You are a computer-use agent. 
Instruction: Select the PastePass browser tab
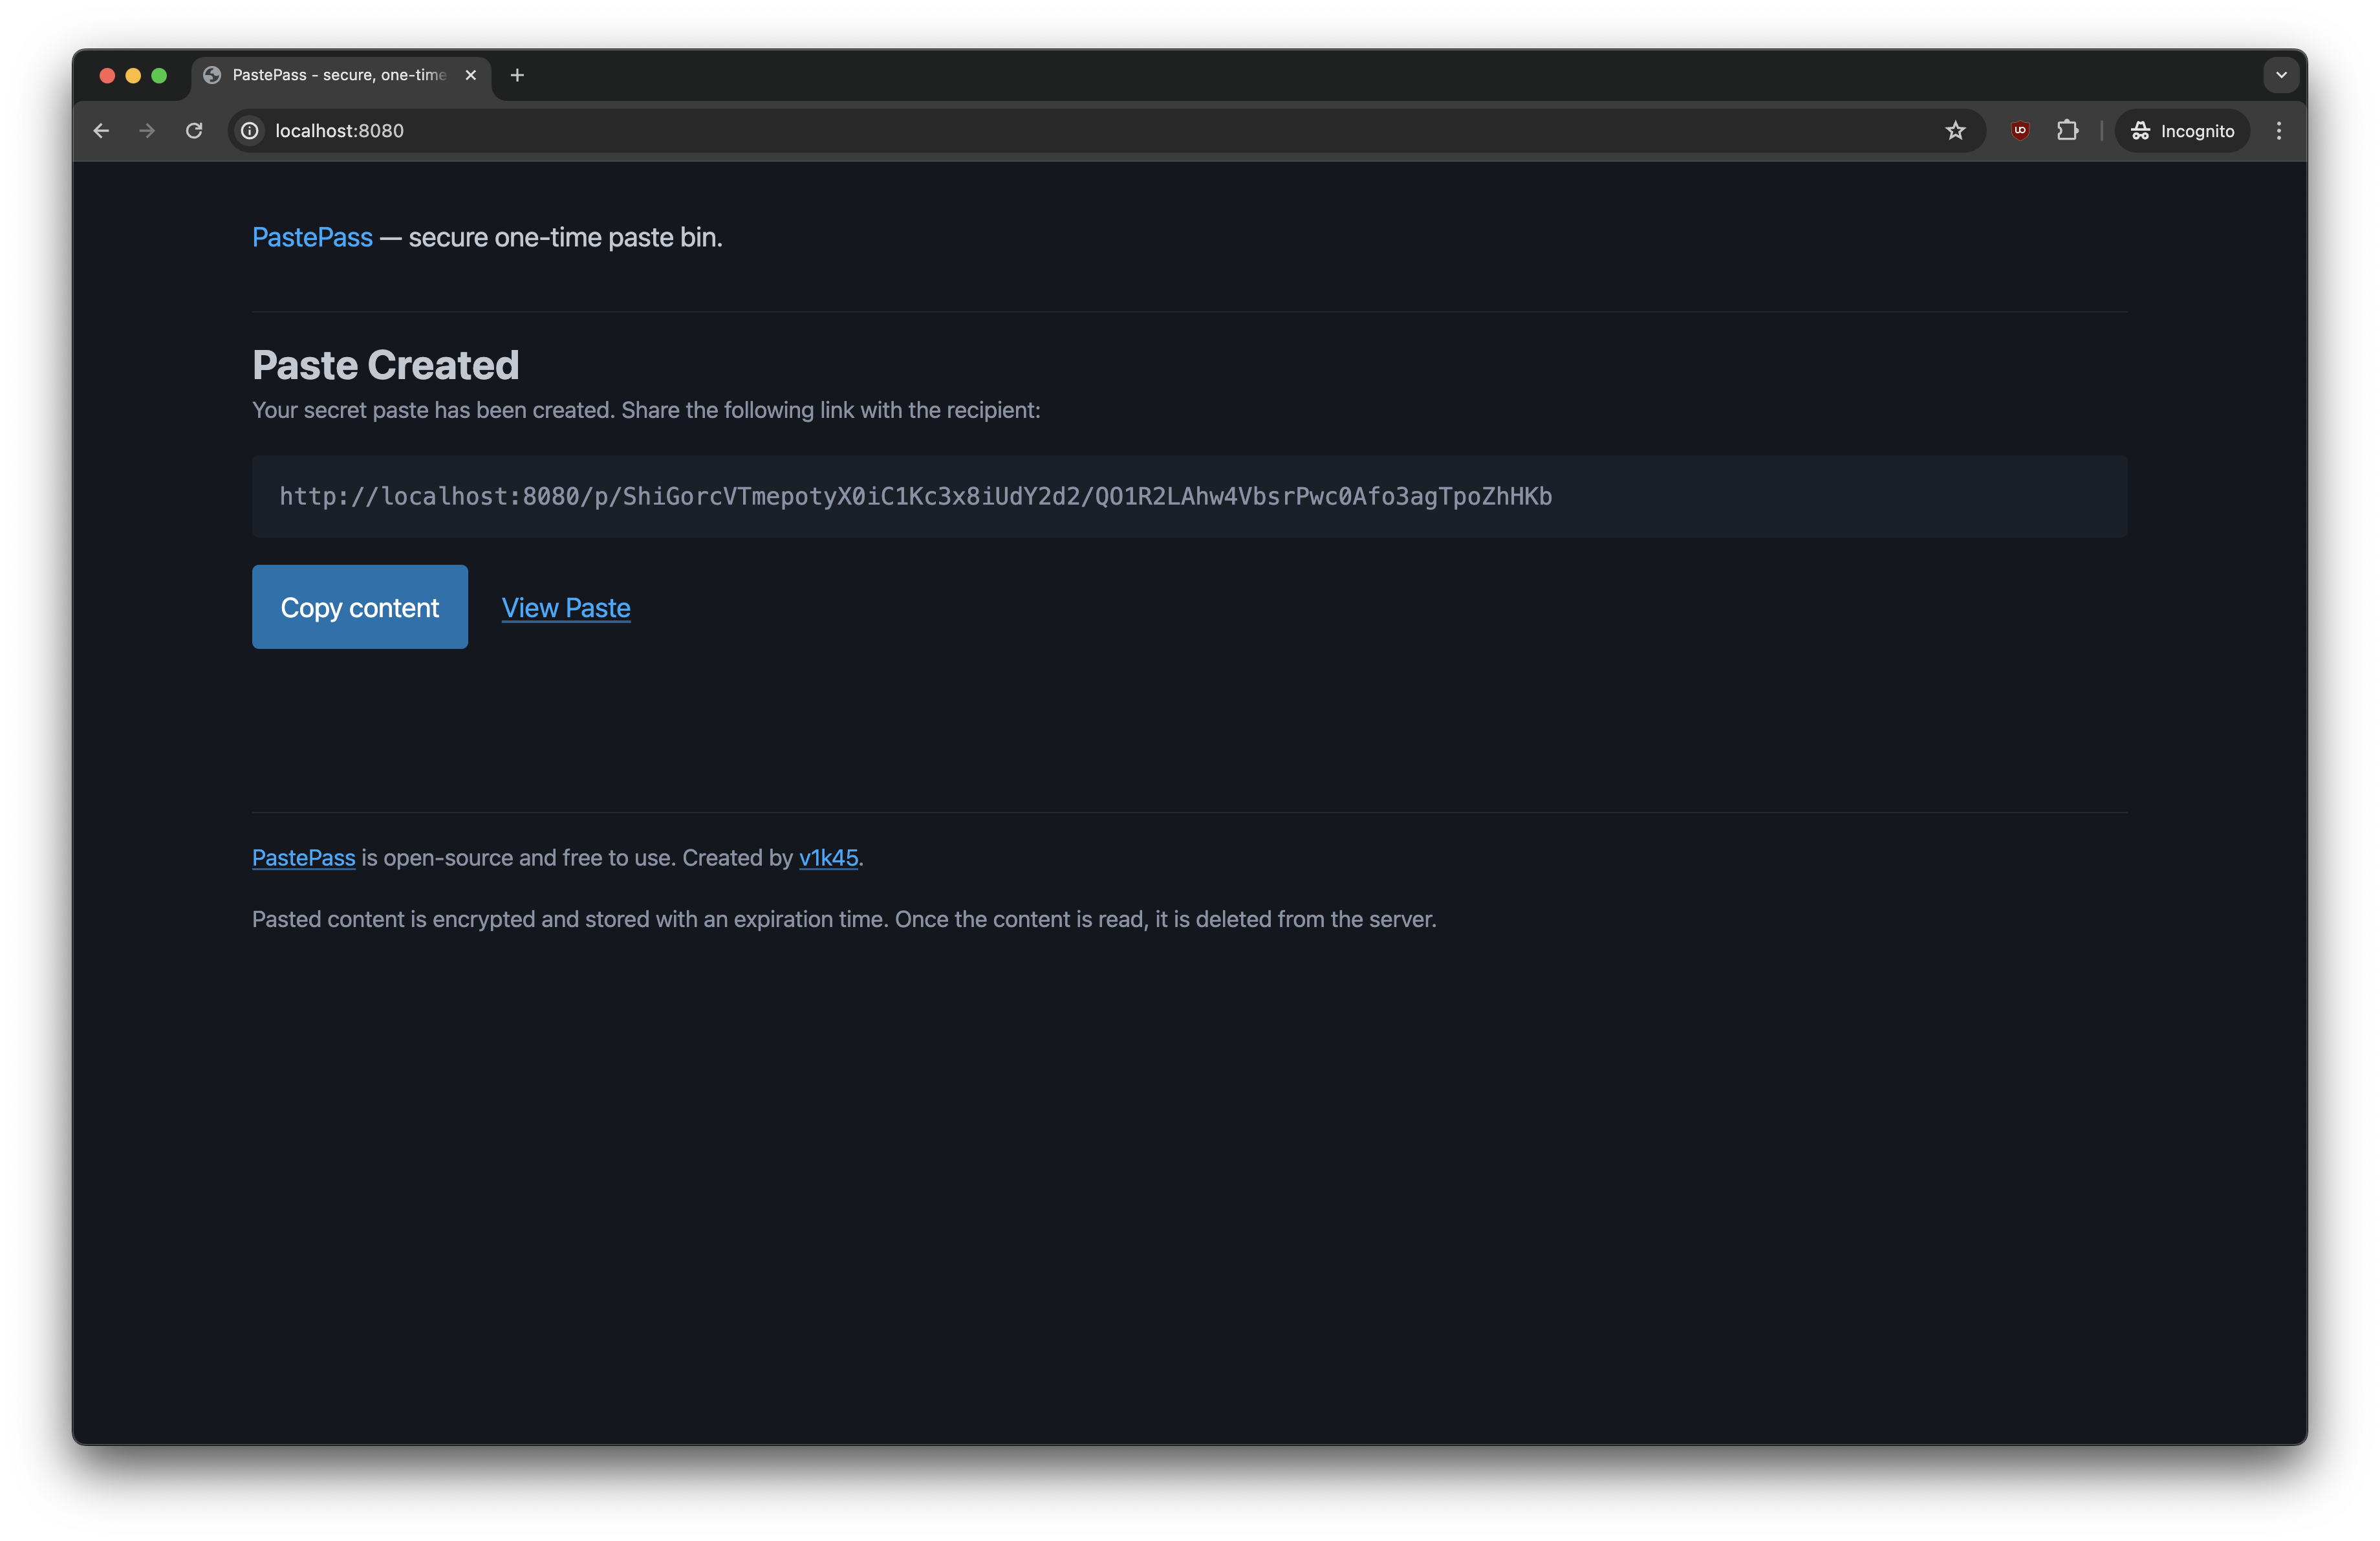(x=338, y=75)
